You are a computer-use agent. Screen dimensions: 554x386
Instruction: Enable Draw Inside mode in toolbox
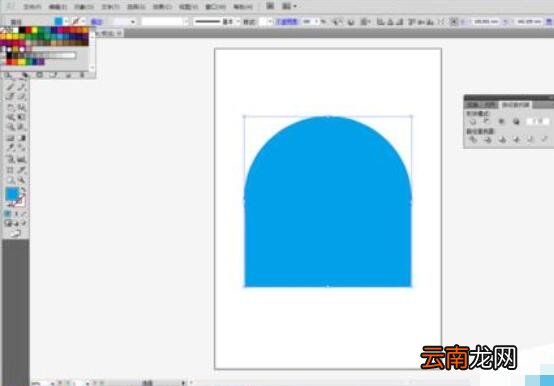(23, 223)
